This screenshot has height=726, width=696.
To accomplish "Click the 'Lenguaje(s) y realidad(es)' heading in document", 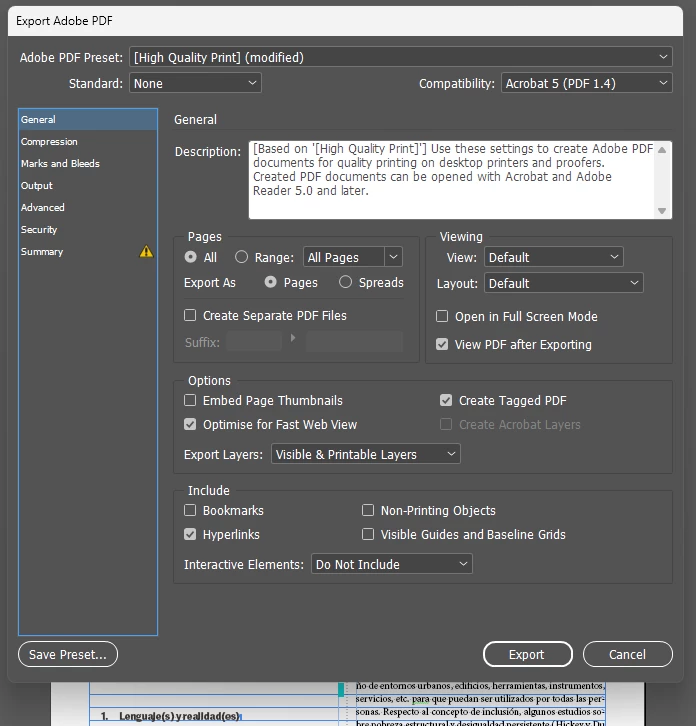I will (x=179, y=716).
